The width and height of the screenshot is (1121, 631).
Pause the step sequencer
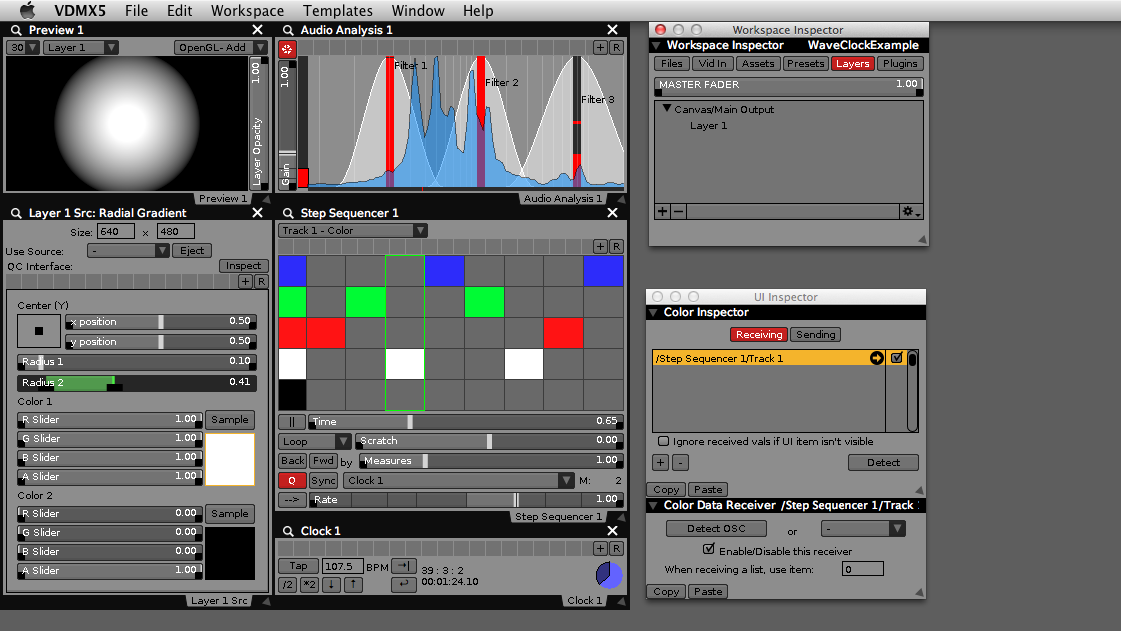pyautogui.click(x=292, y=422)
